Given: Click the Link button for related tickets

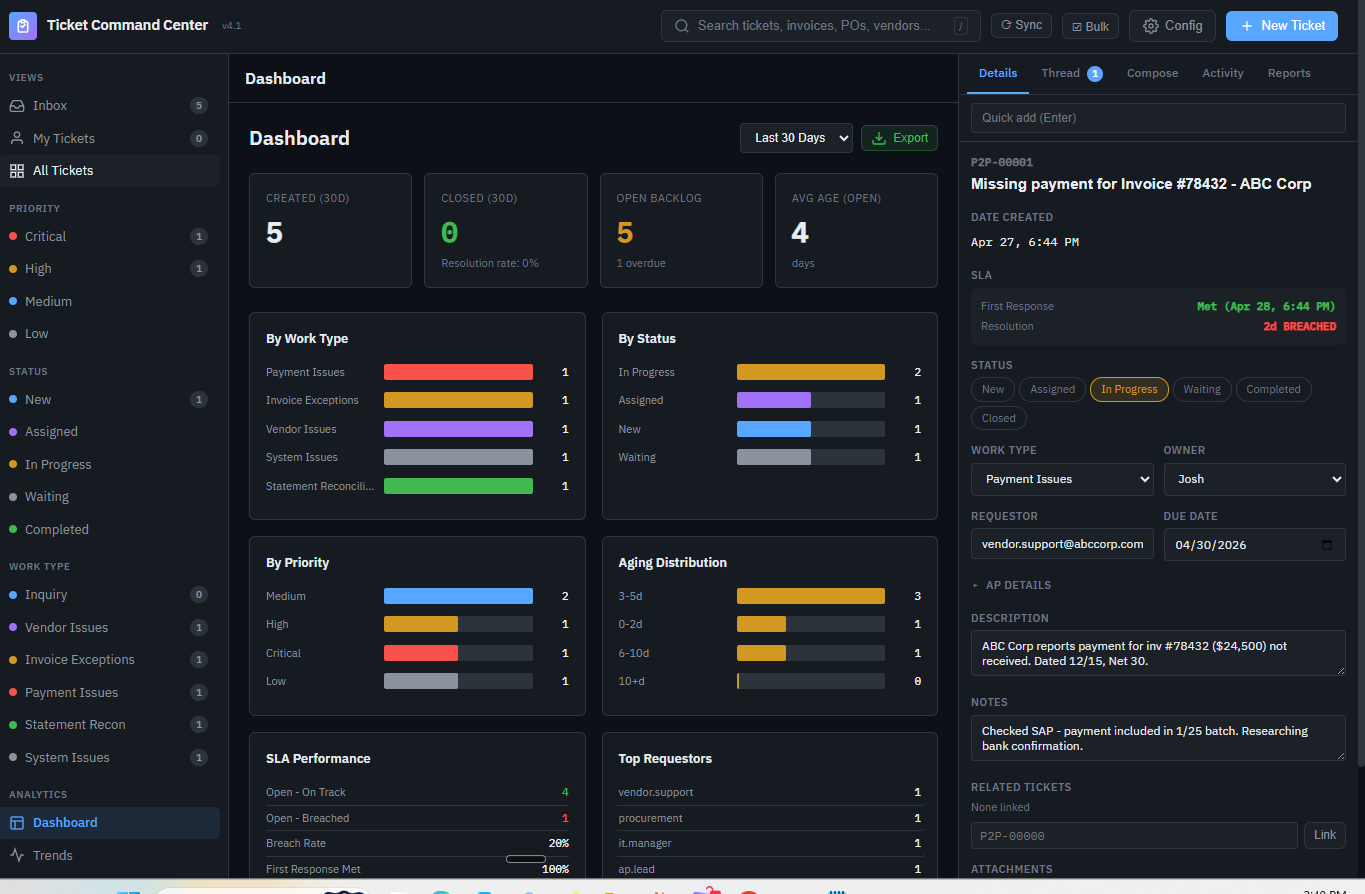Looking at the screenshot, I should (x=1325, y=835).
